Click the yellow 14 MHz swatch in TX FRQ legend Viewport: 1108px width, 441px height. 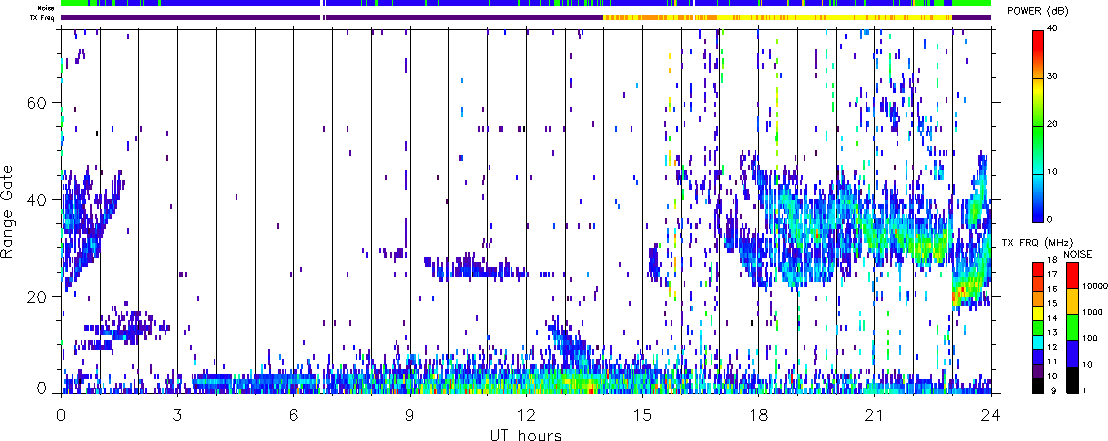pyautogui.click(x=1038, y=313)
